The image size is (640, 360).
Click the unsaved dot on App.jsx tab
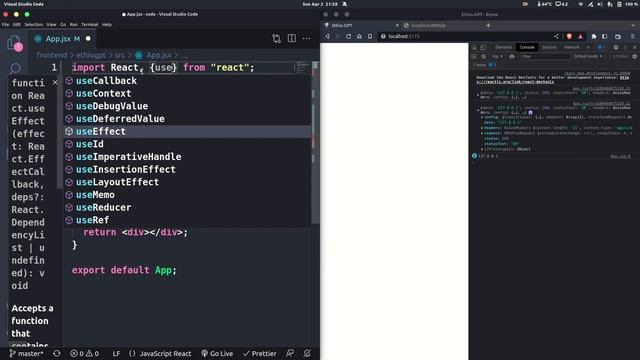(x=88, y=39)
